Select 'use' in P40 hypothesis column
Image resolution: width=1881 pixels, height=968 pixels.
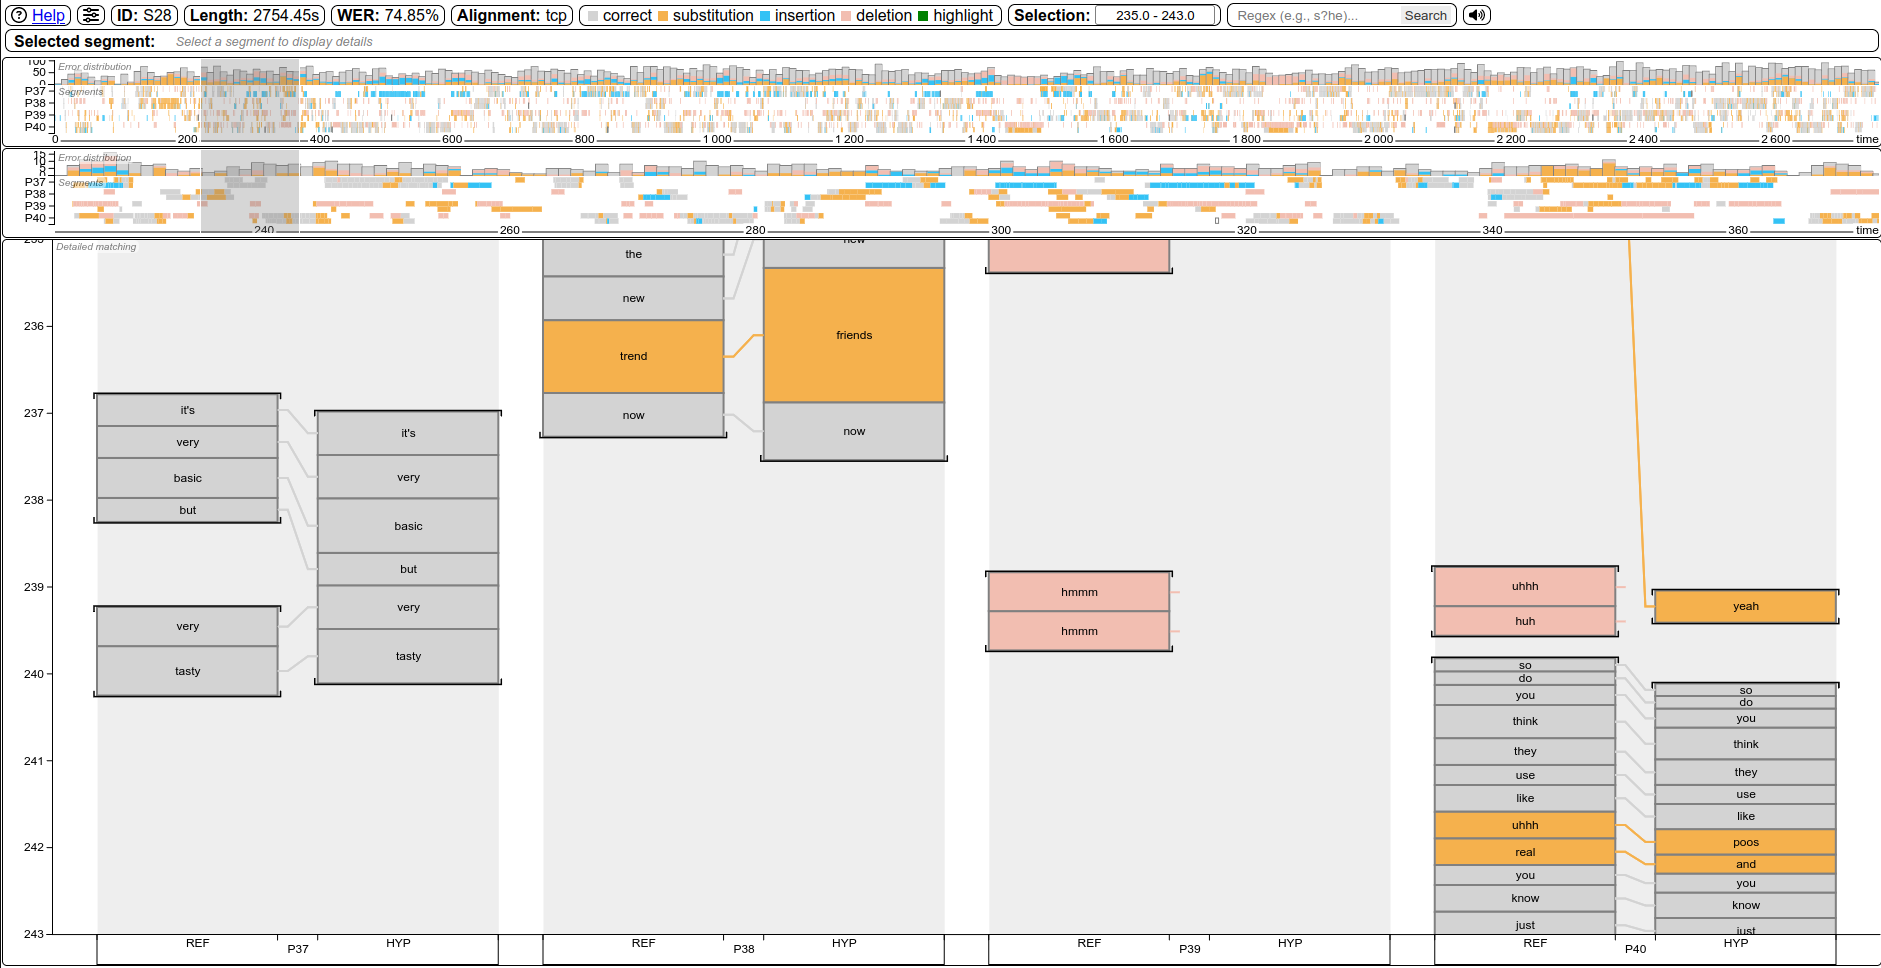pos(1745,794)
